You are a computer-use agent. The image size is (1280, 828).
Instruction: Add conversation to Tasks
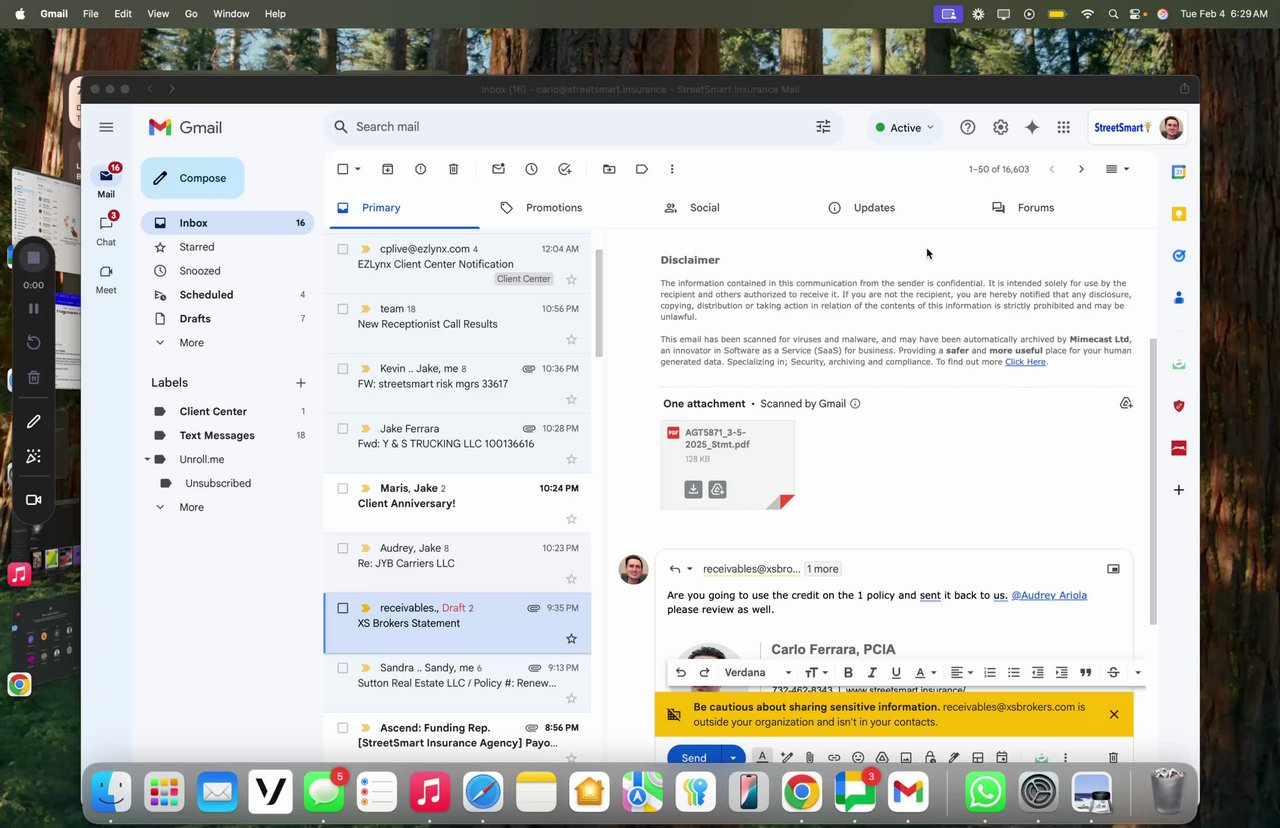click(x=564, y=169)
